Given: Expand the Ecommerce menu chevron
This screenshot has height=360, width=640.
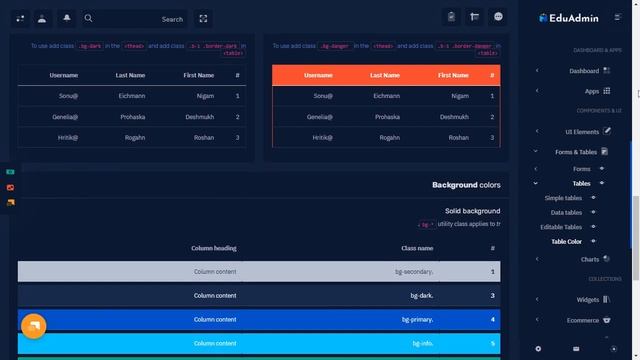Looking at the screenshot, I should click(x=537, y=320).
